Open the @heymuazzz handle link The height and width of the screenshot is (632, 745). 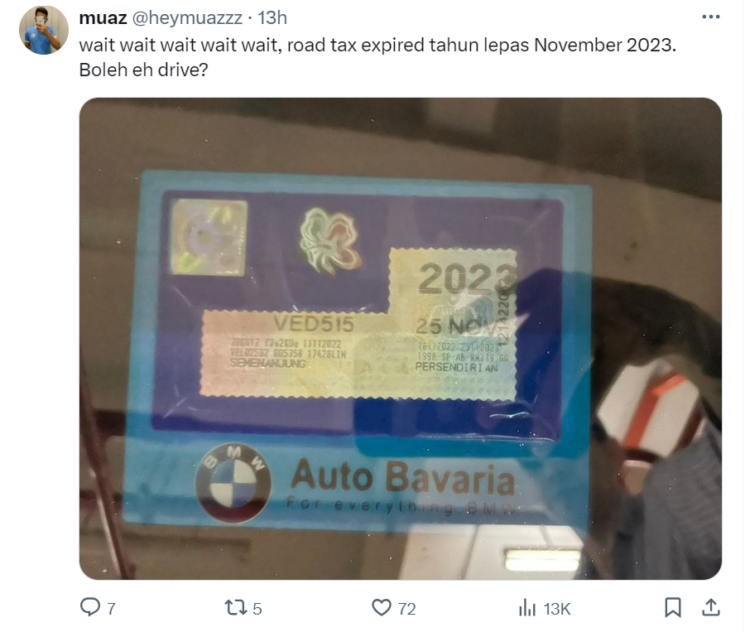[x=186, y=18]
